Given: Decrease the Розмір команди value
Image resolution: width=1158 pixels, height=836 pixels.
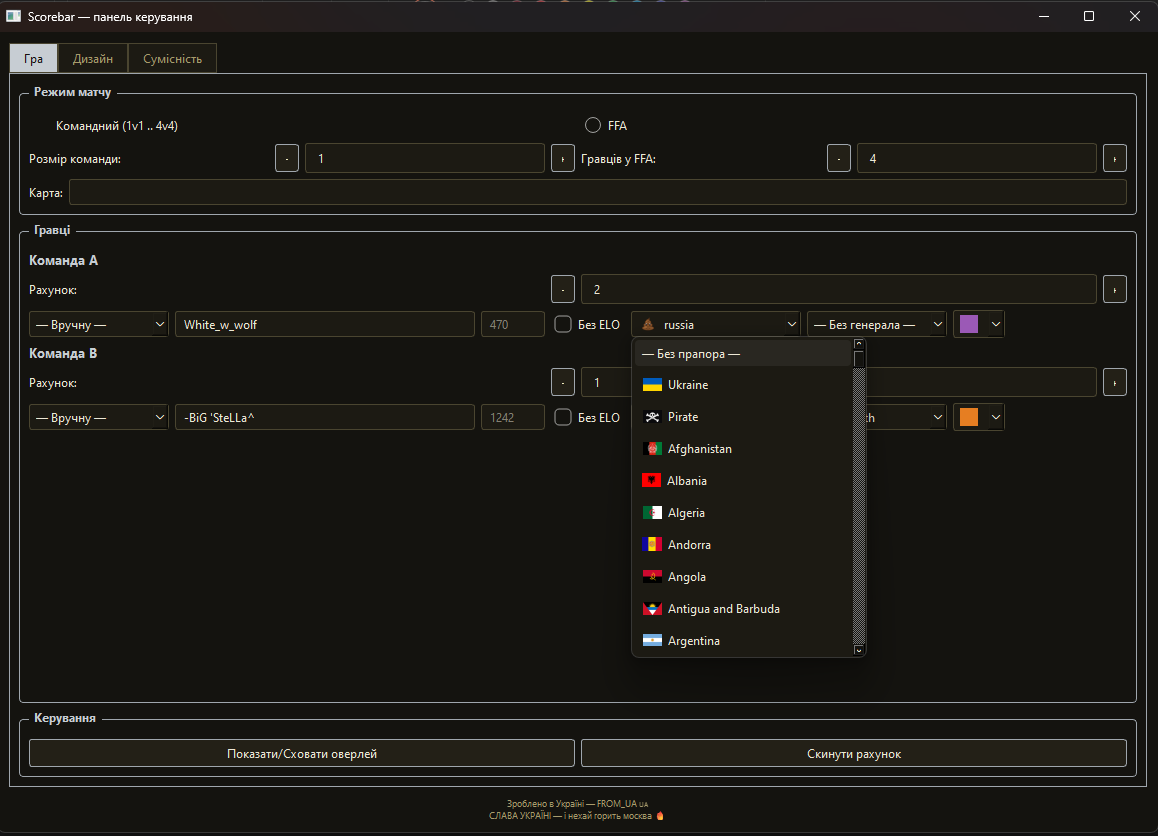Looking at the screenshot, I should [287, 158].
